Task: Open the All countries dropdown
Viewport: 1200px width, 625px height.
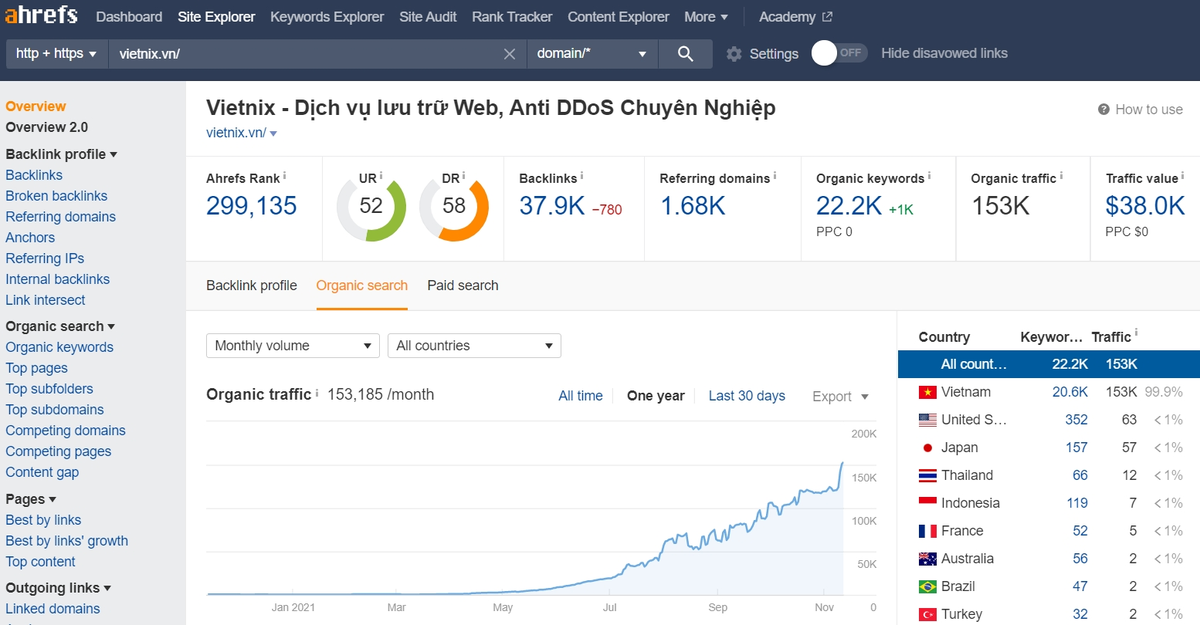Action: pos(474,346)
